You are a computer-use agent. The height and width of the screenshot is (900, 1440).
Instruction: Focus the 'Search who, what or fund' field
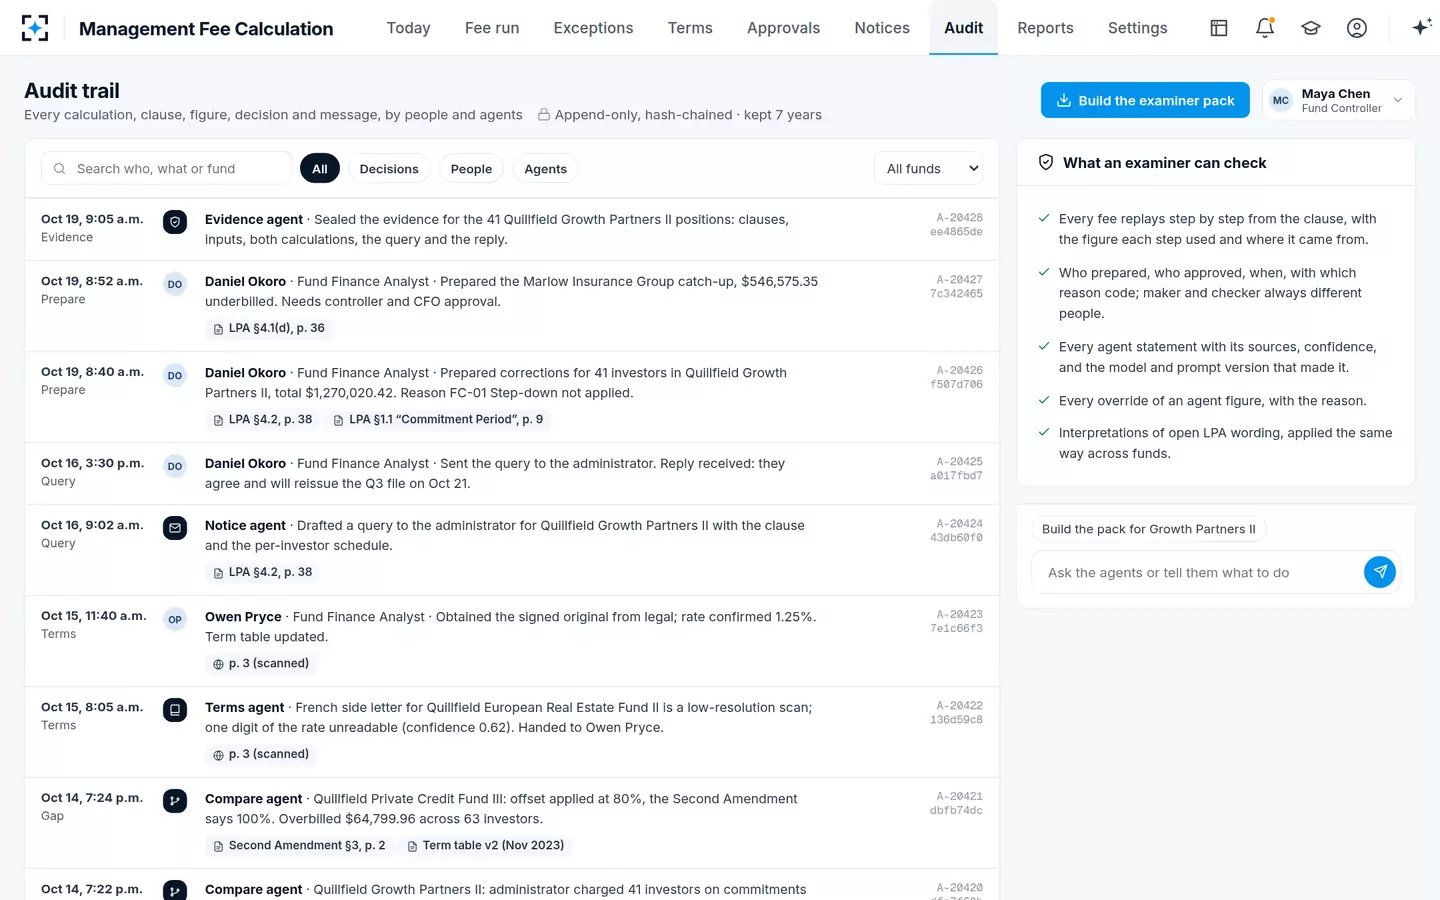tap(166, 169)
